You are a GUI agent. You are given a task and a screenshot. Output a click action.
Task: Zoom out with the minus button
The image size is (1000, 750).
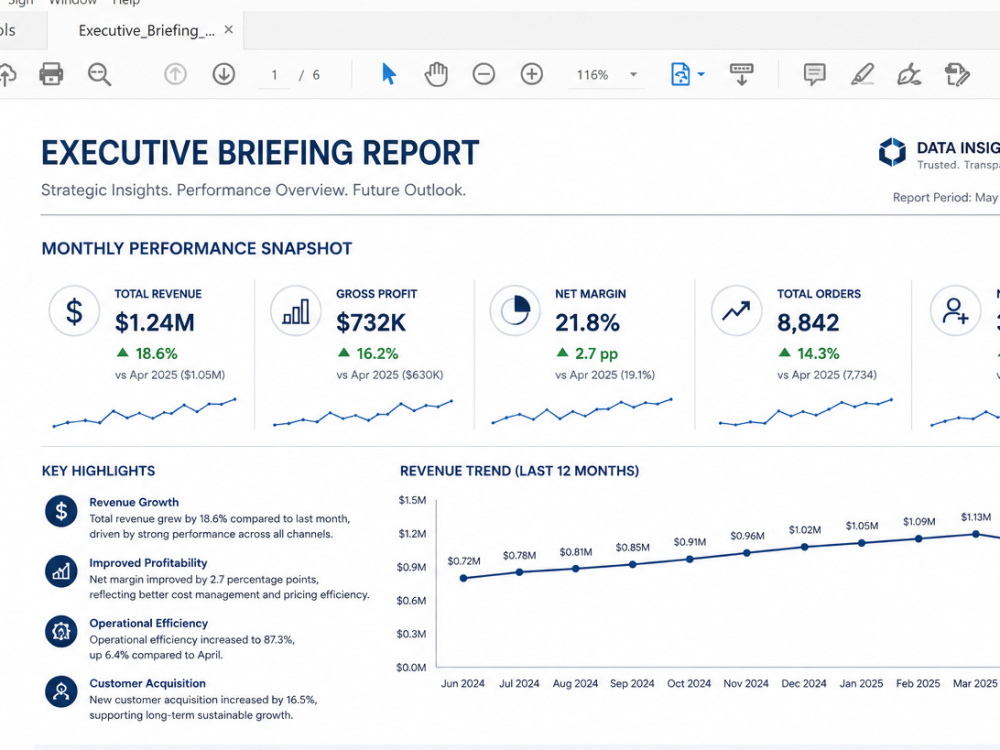(483, 75)
